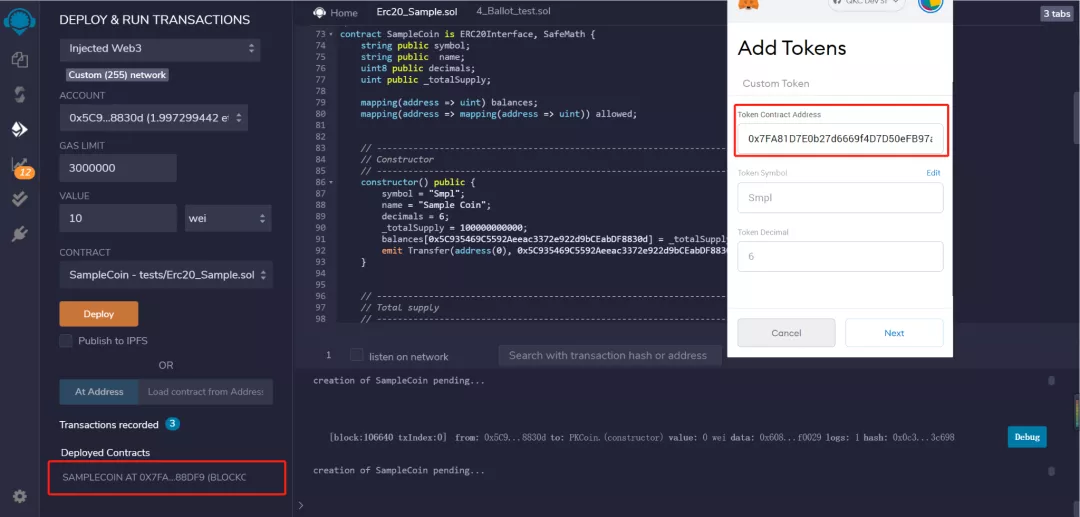
Task: Click the transaction hash search field
Action: 609,355
